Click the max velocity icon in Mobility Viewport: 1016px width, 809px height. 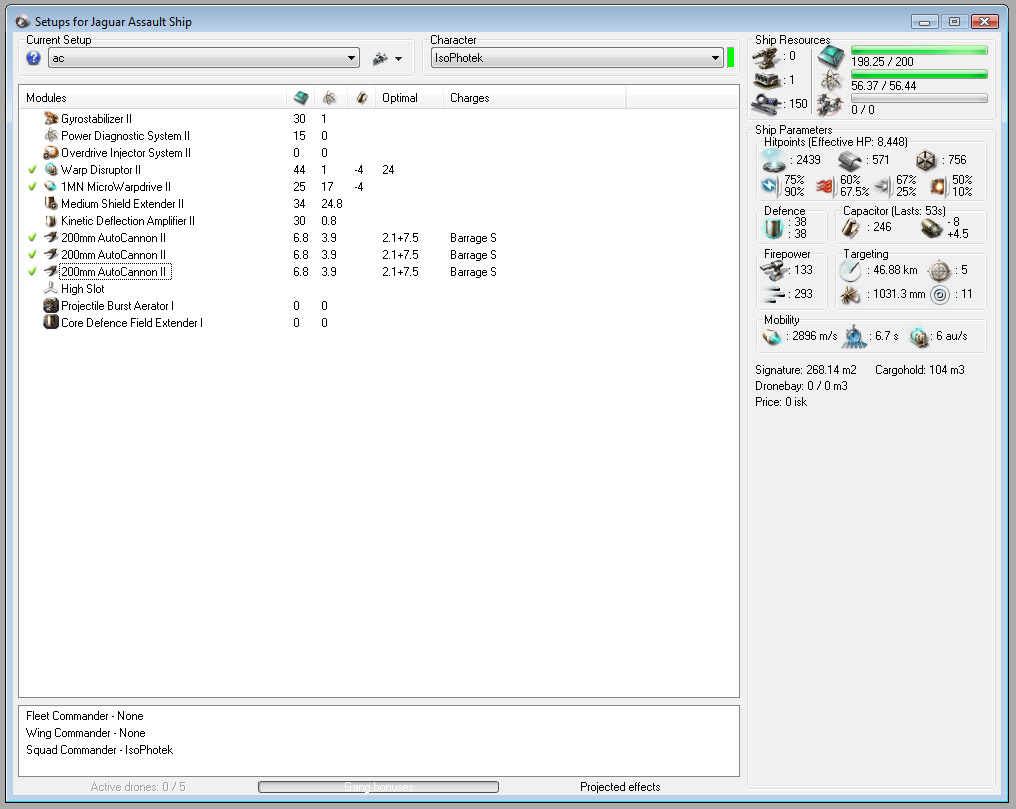coord(772,337)
